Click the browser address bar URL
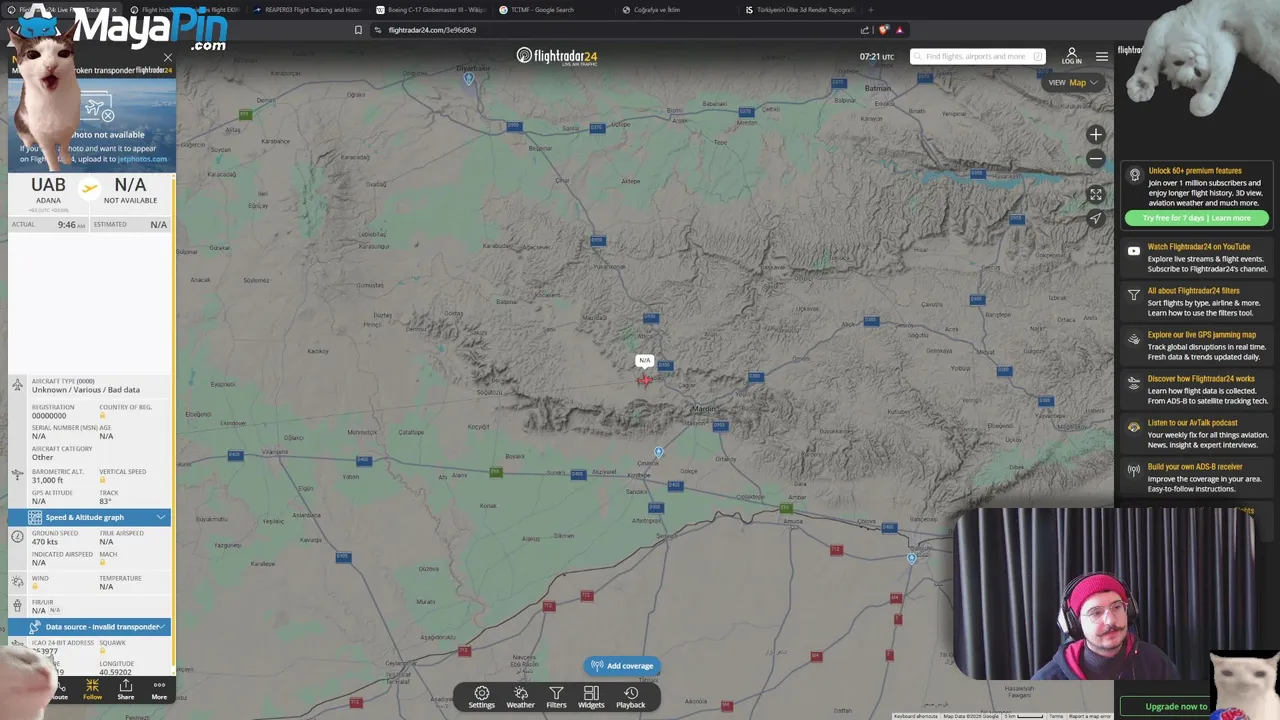Screen dimensions: 1280x720 pyautogui.click(x=432, y=30)
